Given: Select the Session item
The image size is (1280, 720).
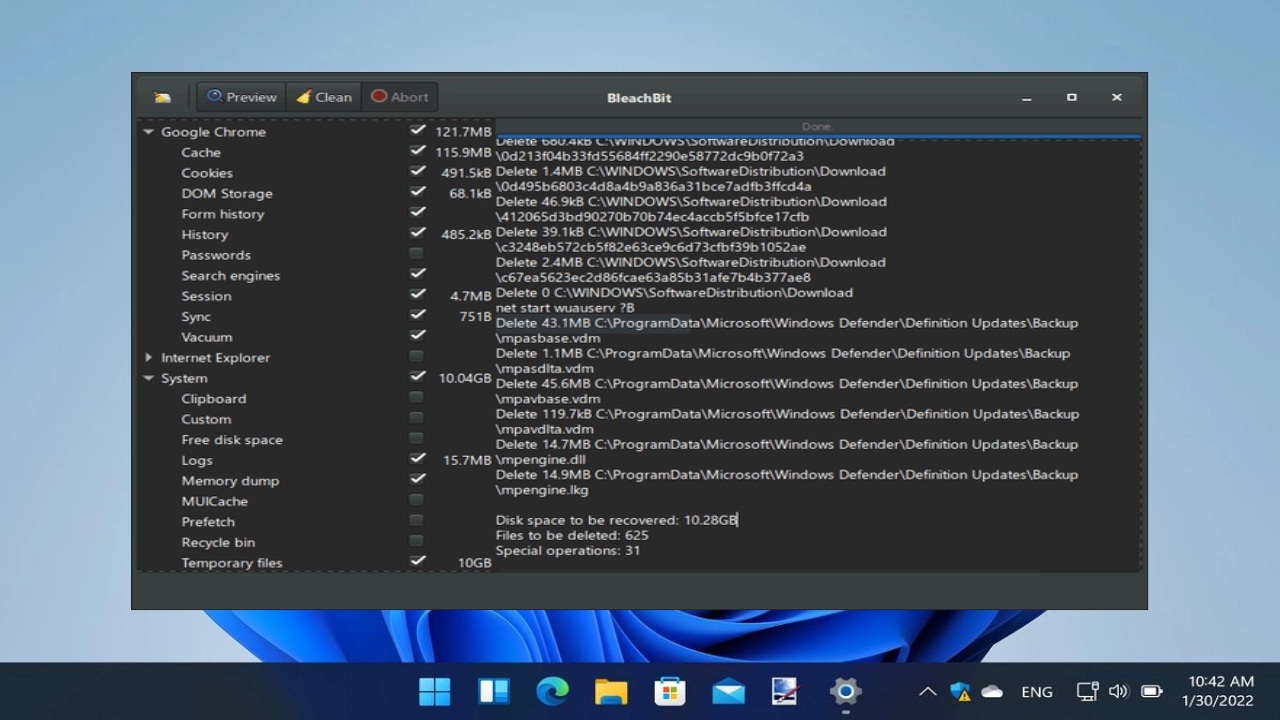Looking at the screenshot, I should 206,296.
